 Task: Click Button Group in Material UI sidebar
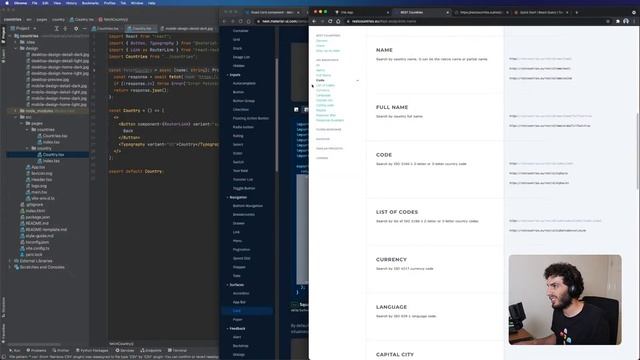click(244, 100)
